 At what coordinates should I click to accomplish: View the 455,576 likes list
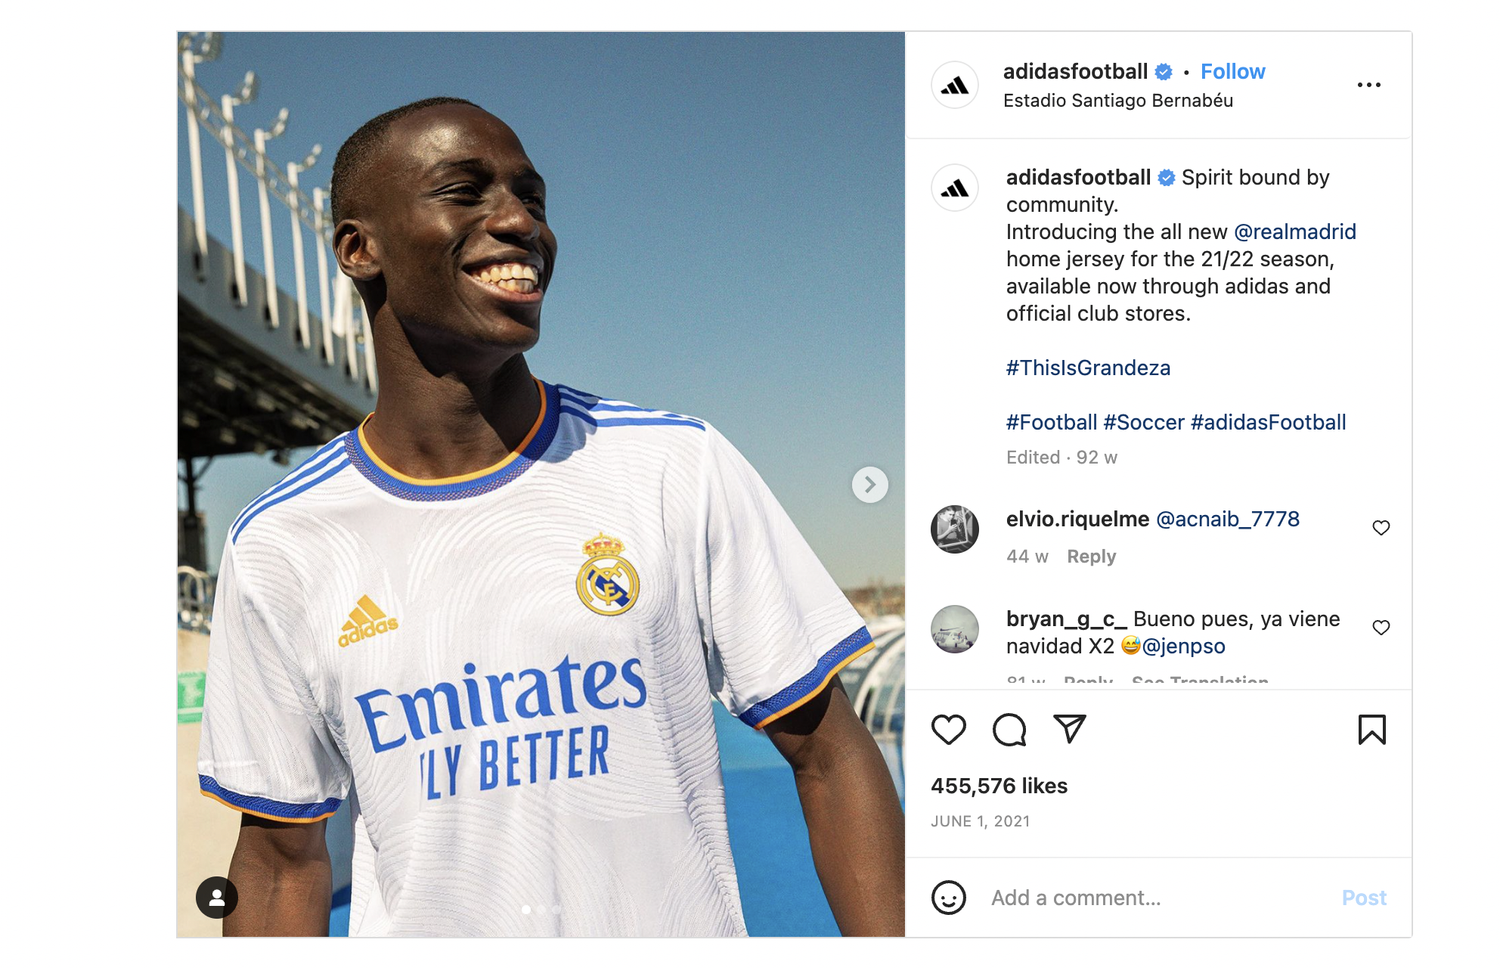999,786
